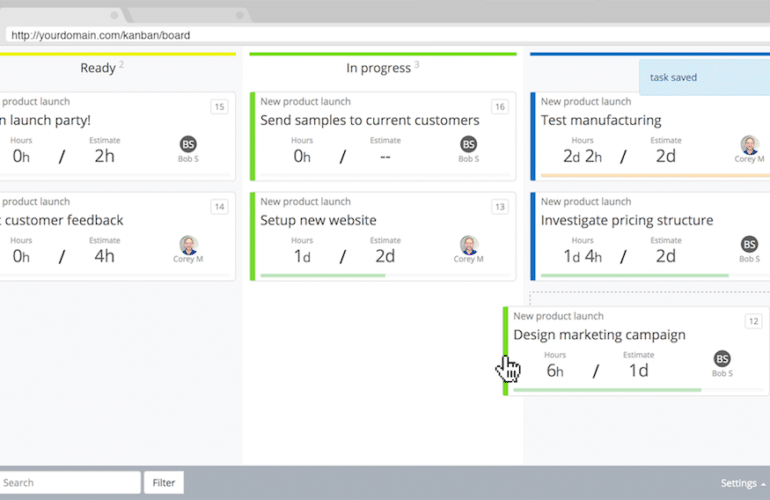Click Corey M avatar on customer feedback card
The width and height of the screenshot is (770, 500).
pos(188,245)
